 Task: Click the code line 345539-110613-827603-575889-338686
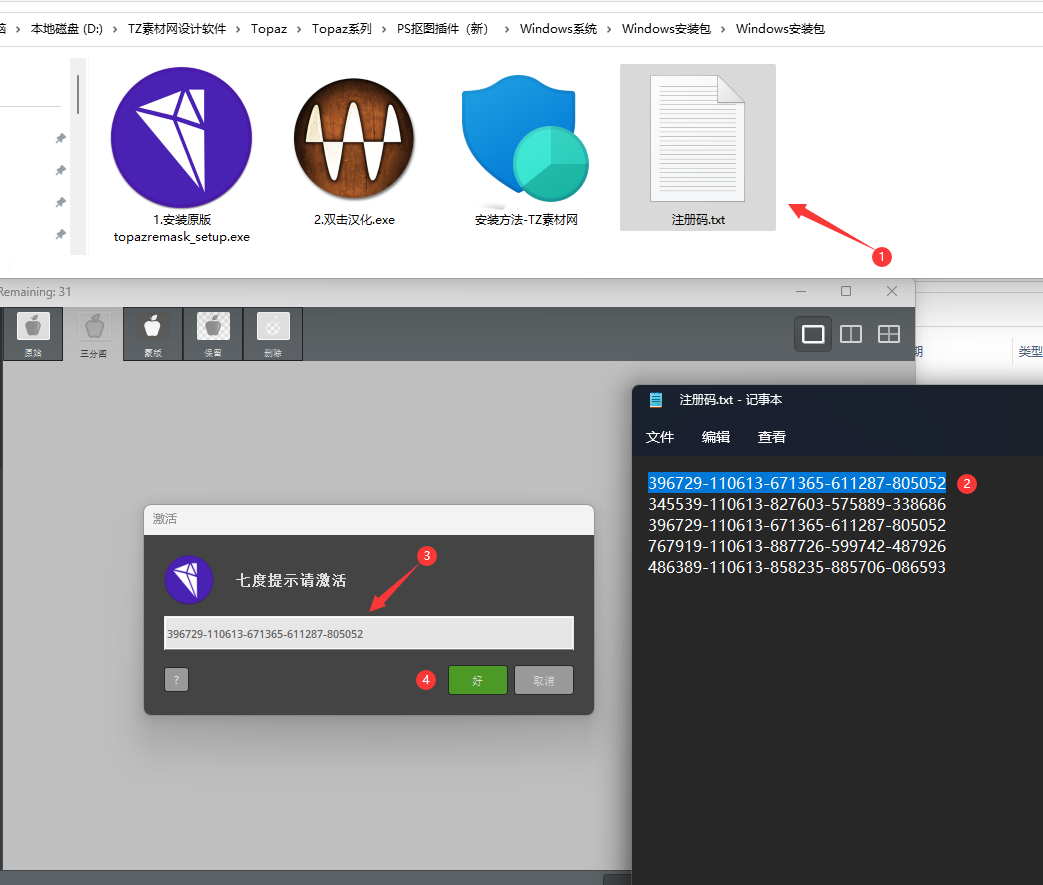(x=797, y=504)
